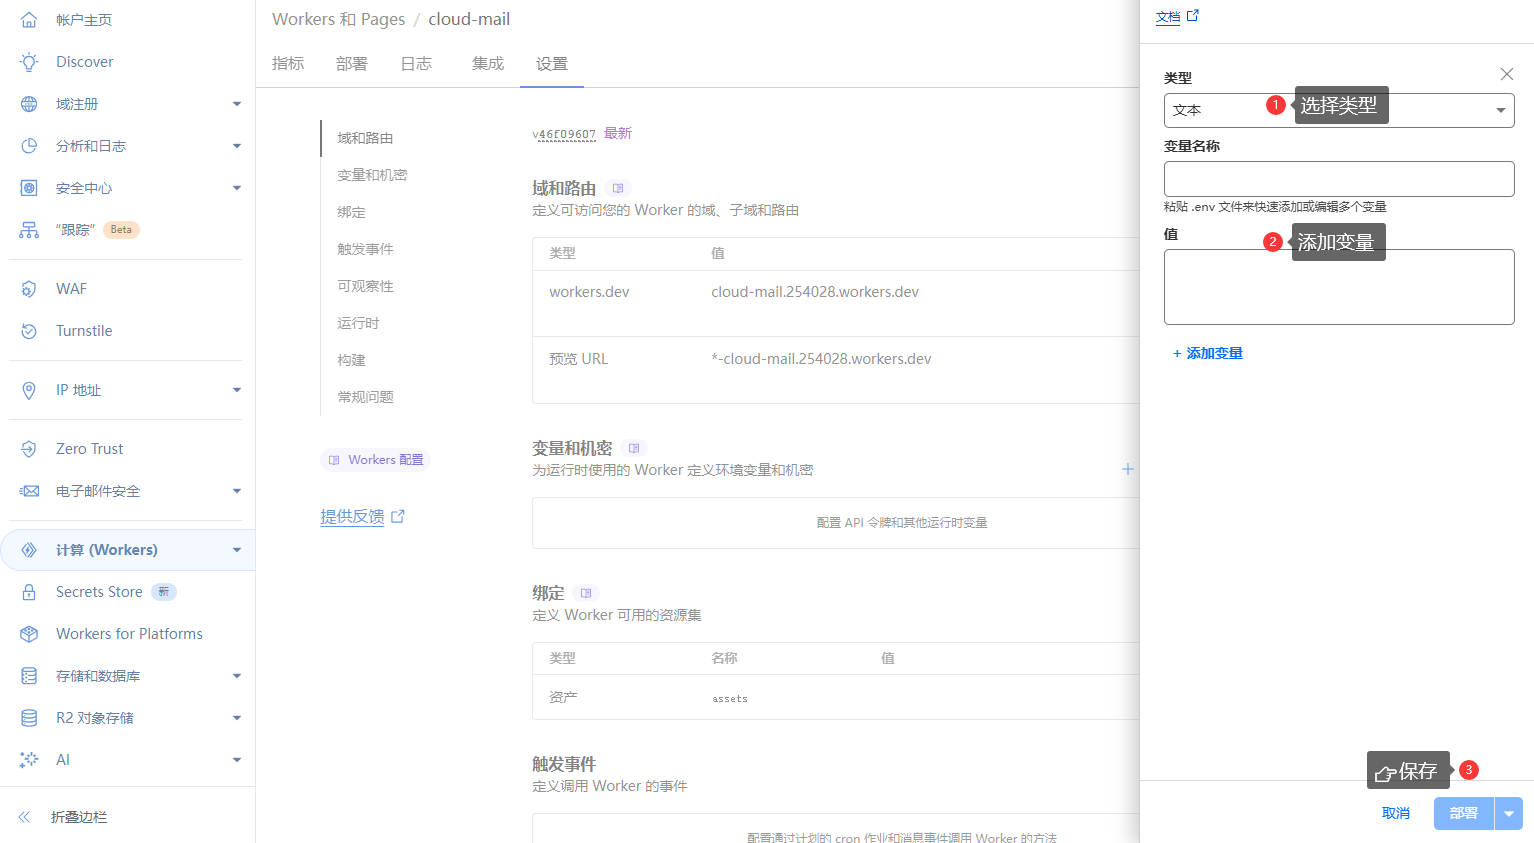Open the 部署 button's dropdown arrow
1534x843 pixels.
pyautogui.click(x=1508, y=813)
